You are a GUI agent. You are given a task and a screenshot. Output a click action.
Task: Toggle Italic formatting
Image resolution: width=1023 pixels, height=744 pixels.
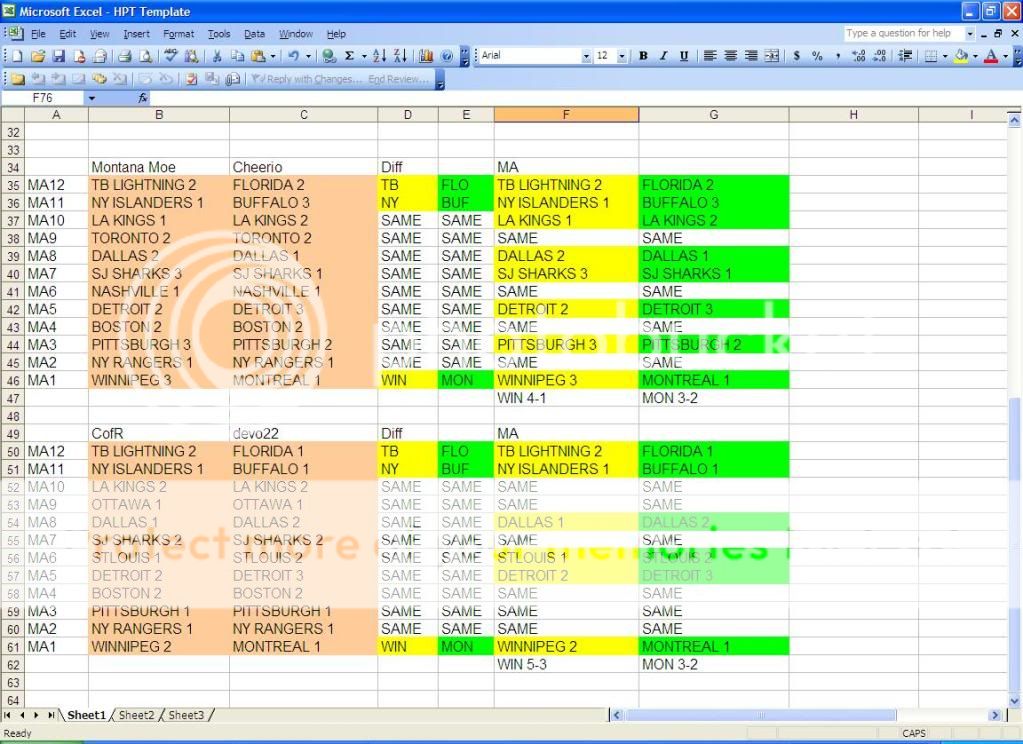[x=664, y=56]
